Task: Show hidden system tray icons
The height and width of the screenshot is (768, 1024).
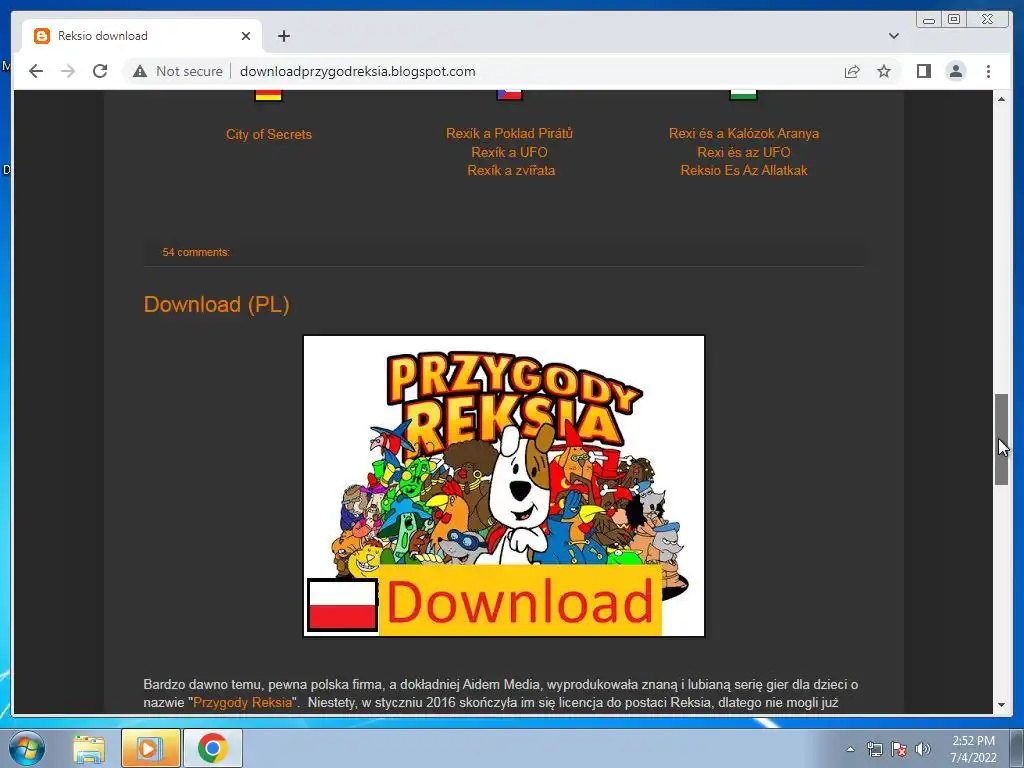Action: coord(850,749)
